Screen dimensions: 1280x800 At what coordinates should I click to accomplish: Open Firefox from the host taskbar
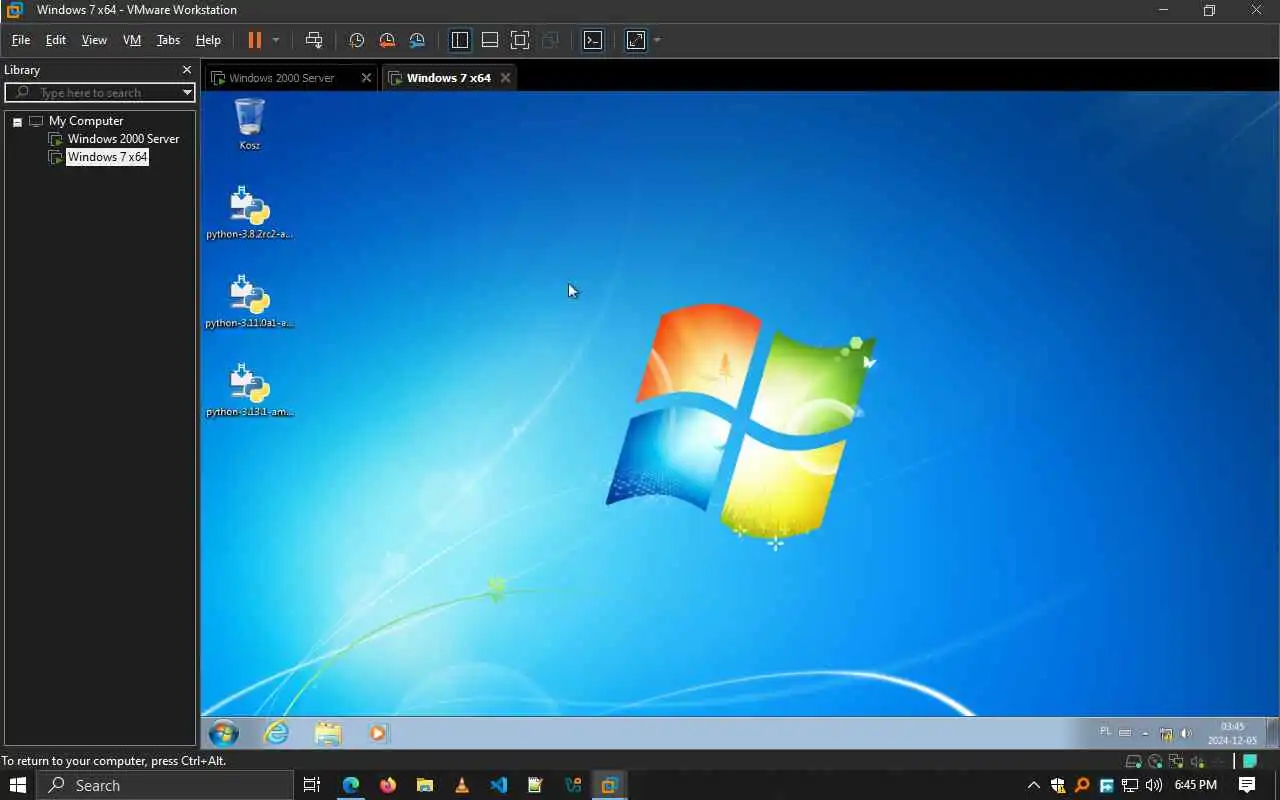click(x=388, y=785)
